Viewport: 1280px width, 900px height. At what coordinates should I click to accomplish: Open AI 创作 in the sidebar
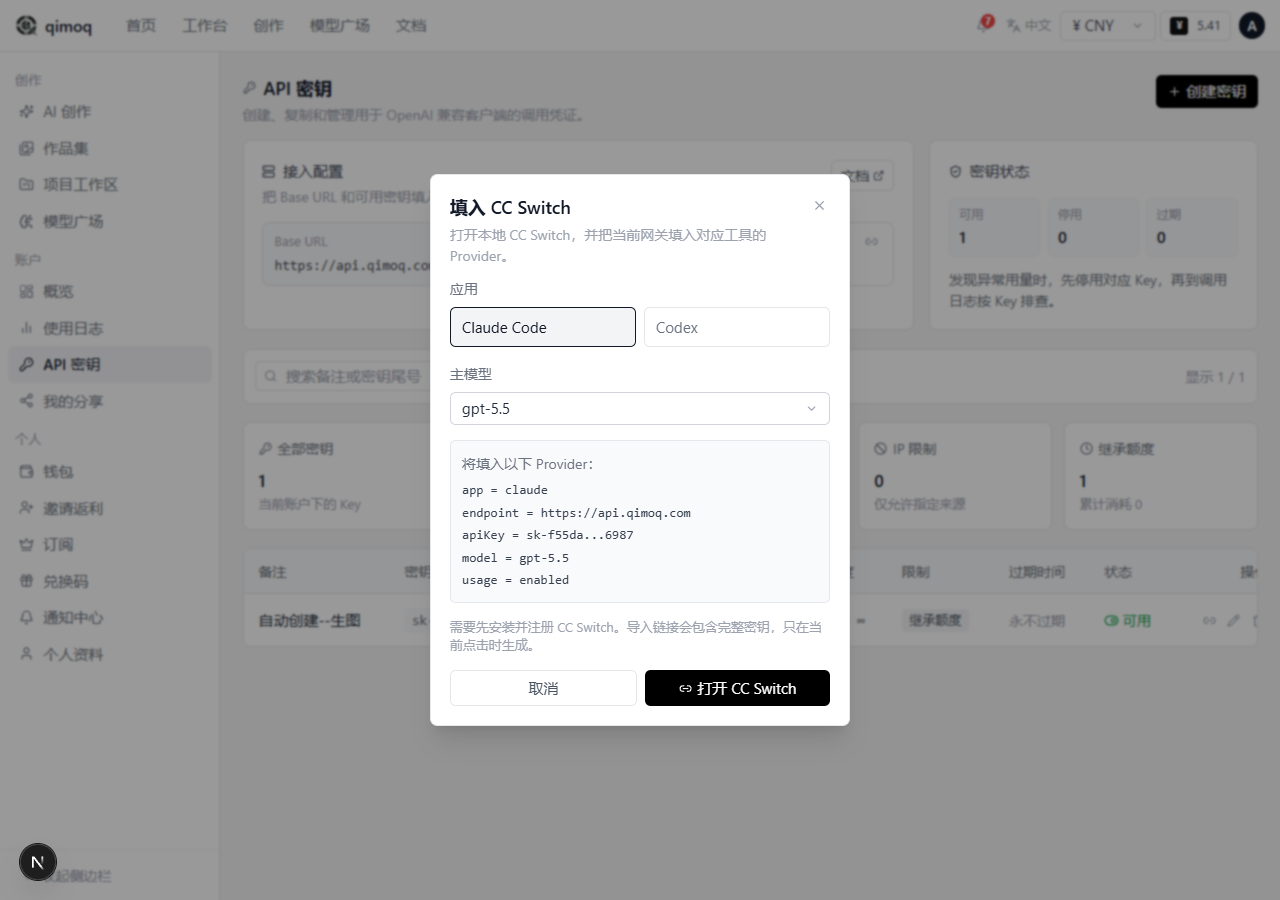pos(110,112)
